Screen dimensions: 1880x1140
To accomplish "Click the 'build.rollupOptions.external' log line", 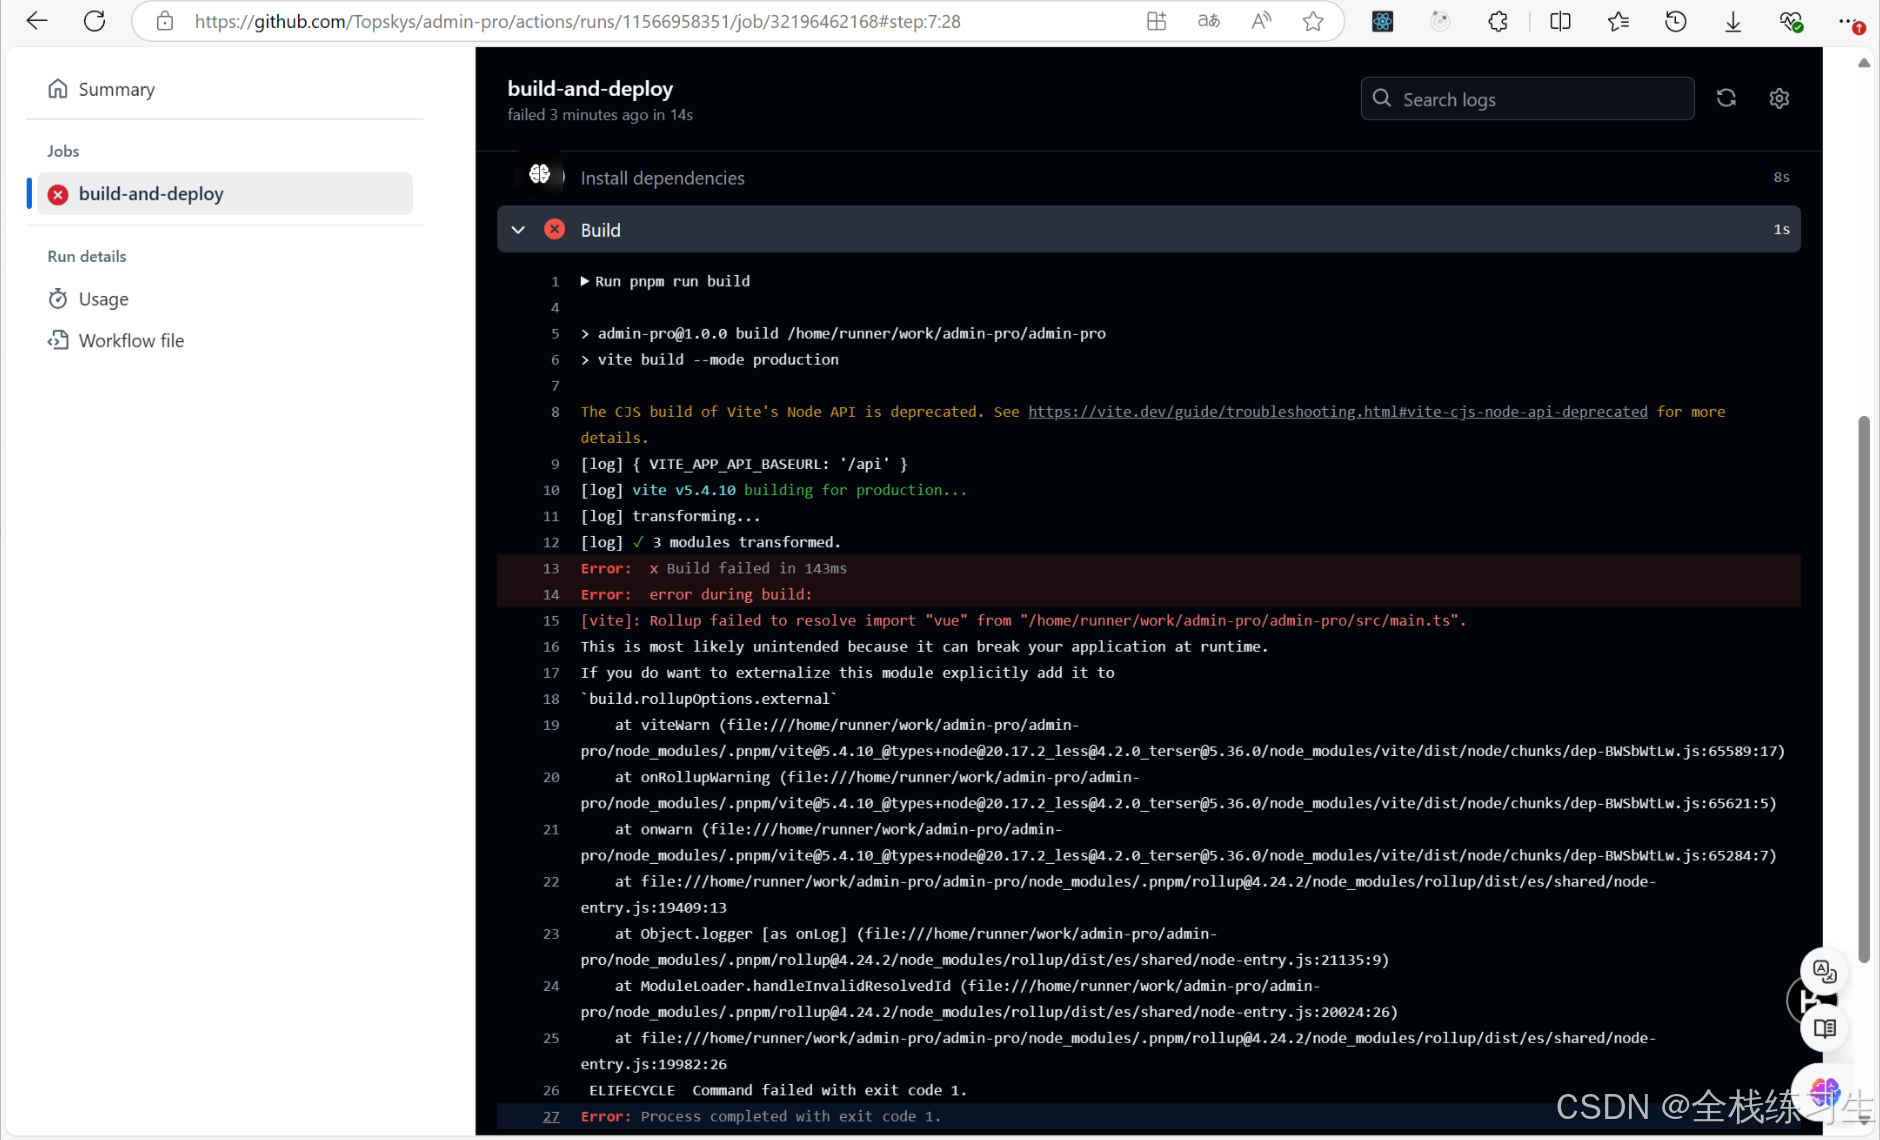I will (709, 698).
